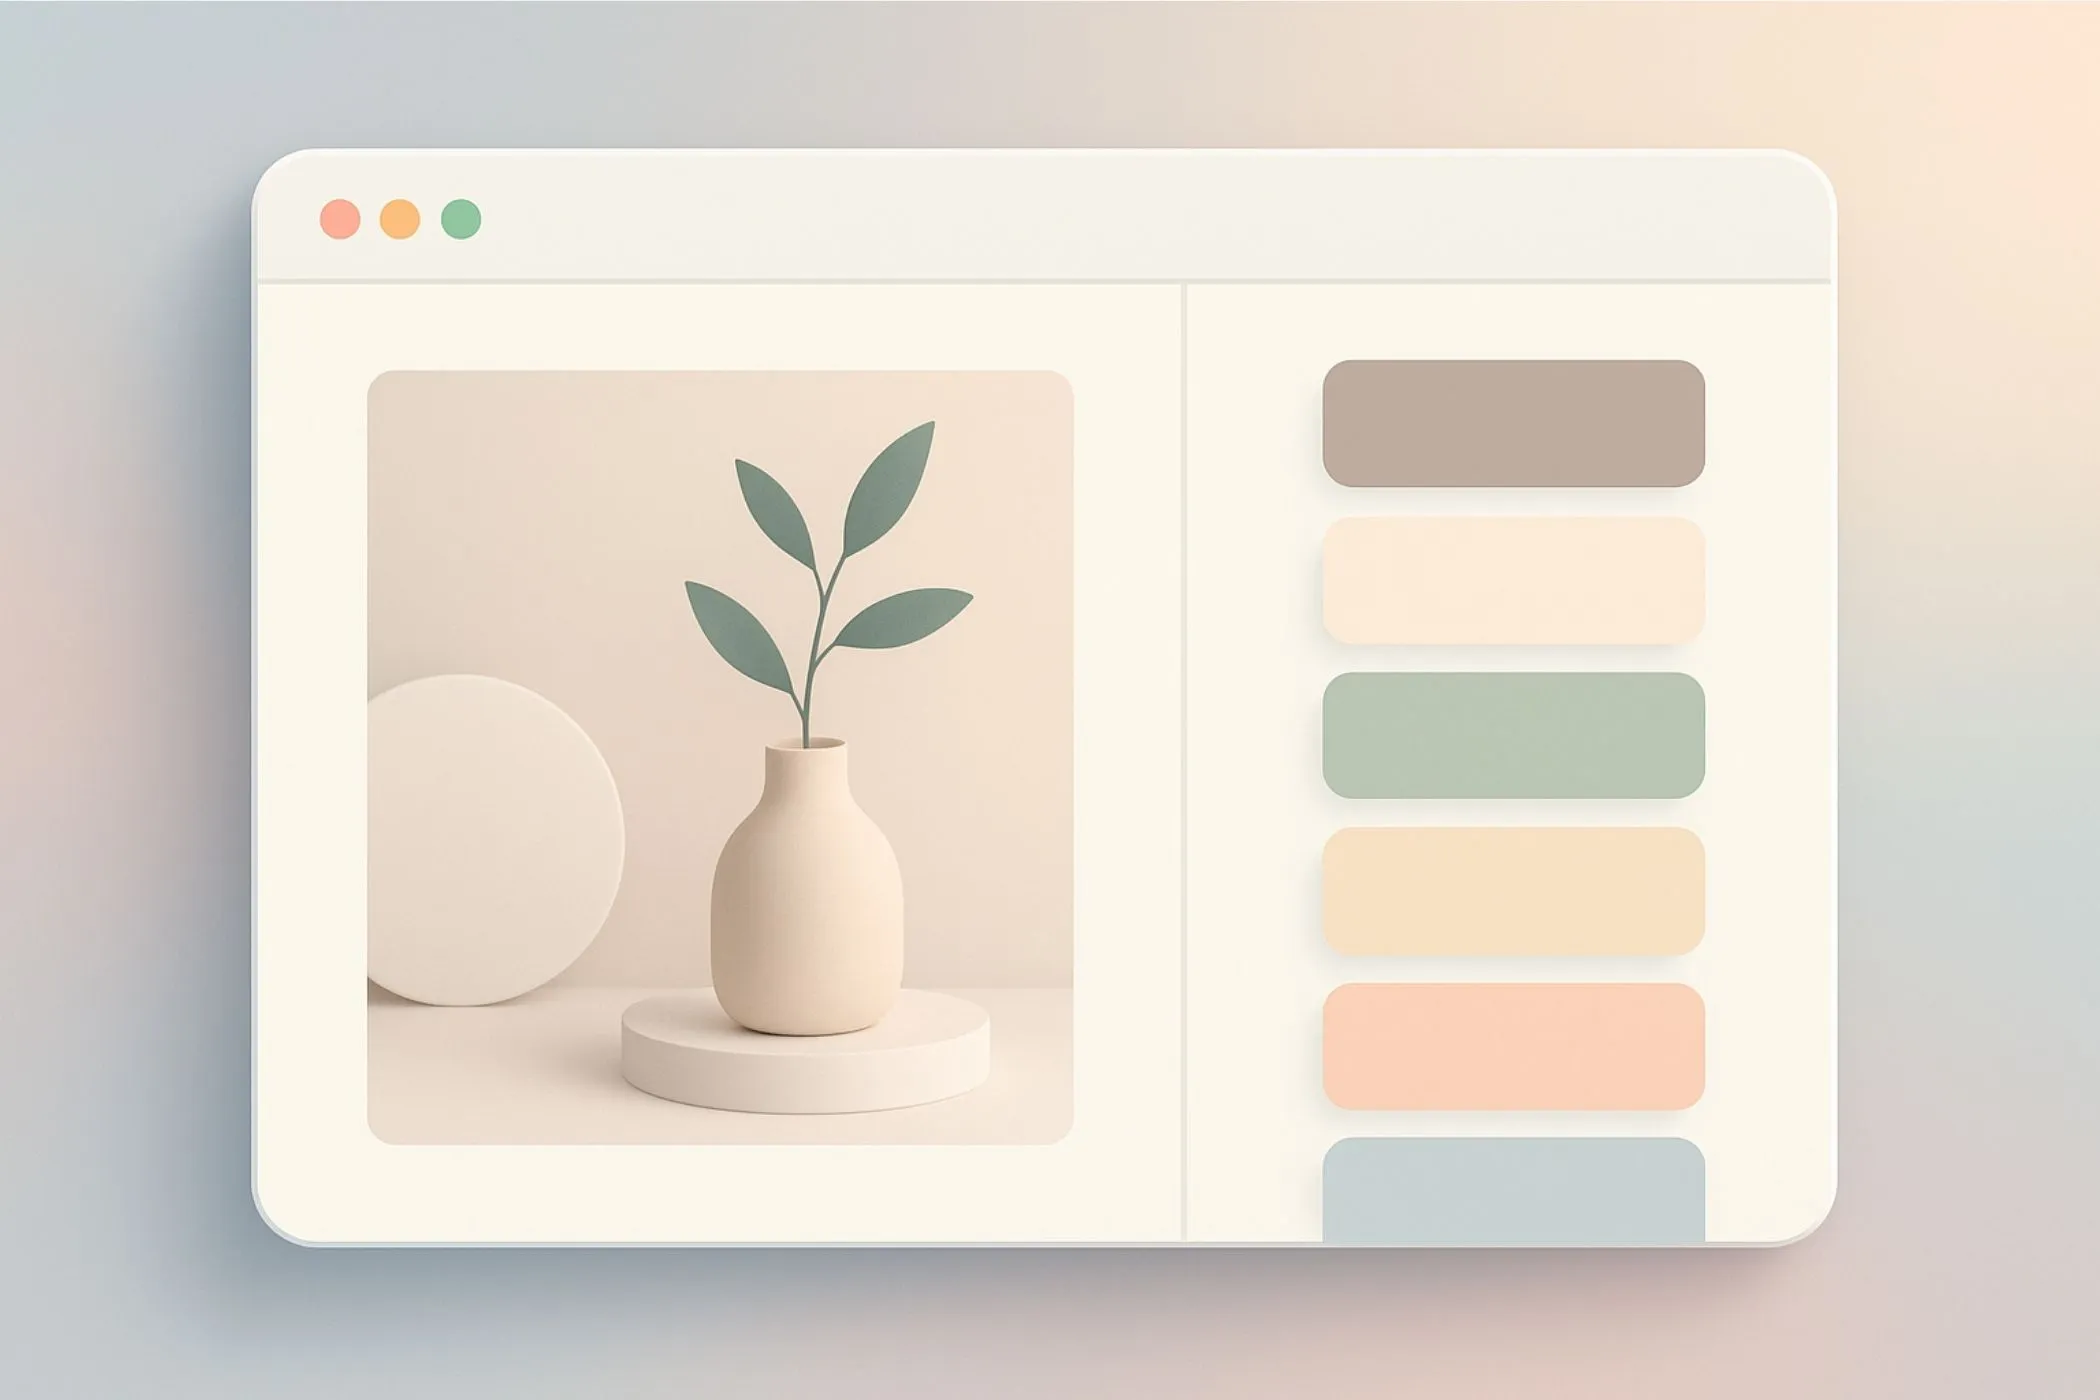The image size is (2100, 1400).
Task: Click the red traffic light button
Action: 340,216
